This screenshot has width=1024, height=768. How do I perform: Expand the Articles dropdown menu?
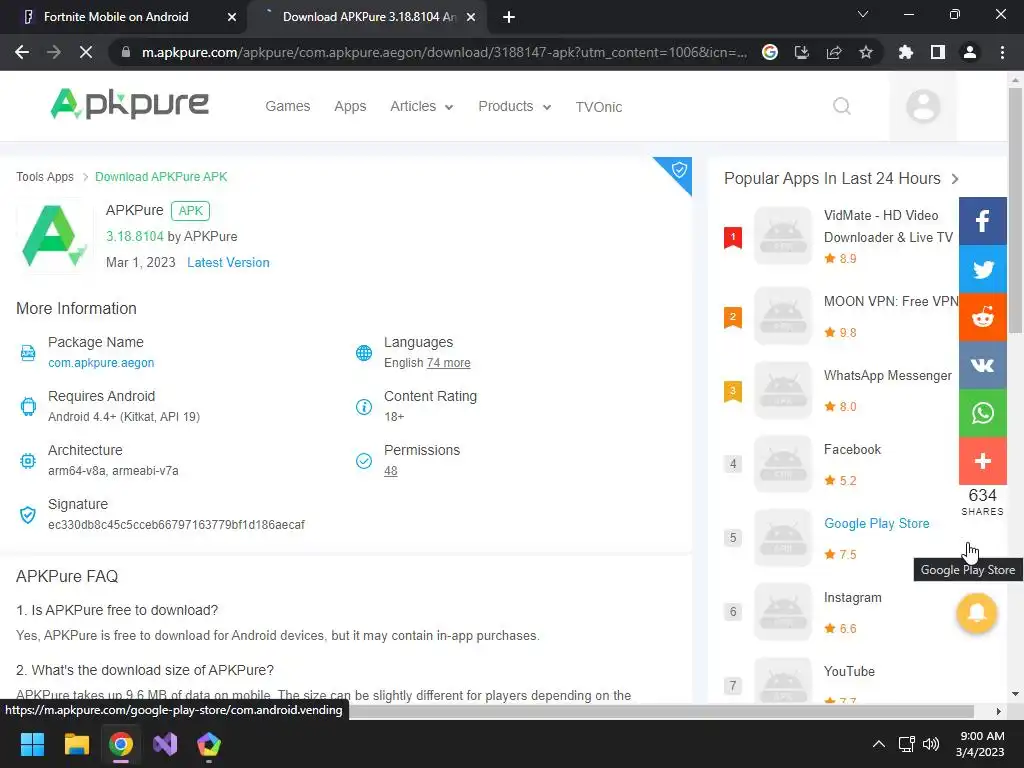click(421, 106)
